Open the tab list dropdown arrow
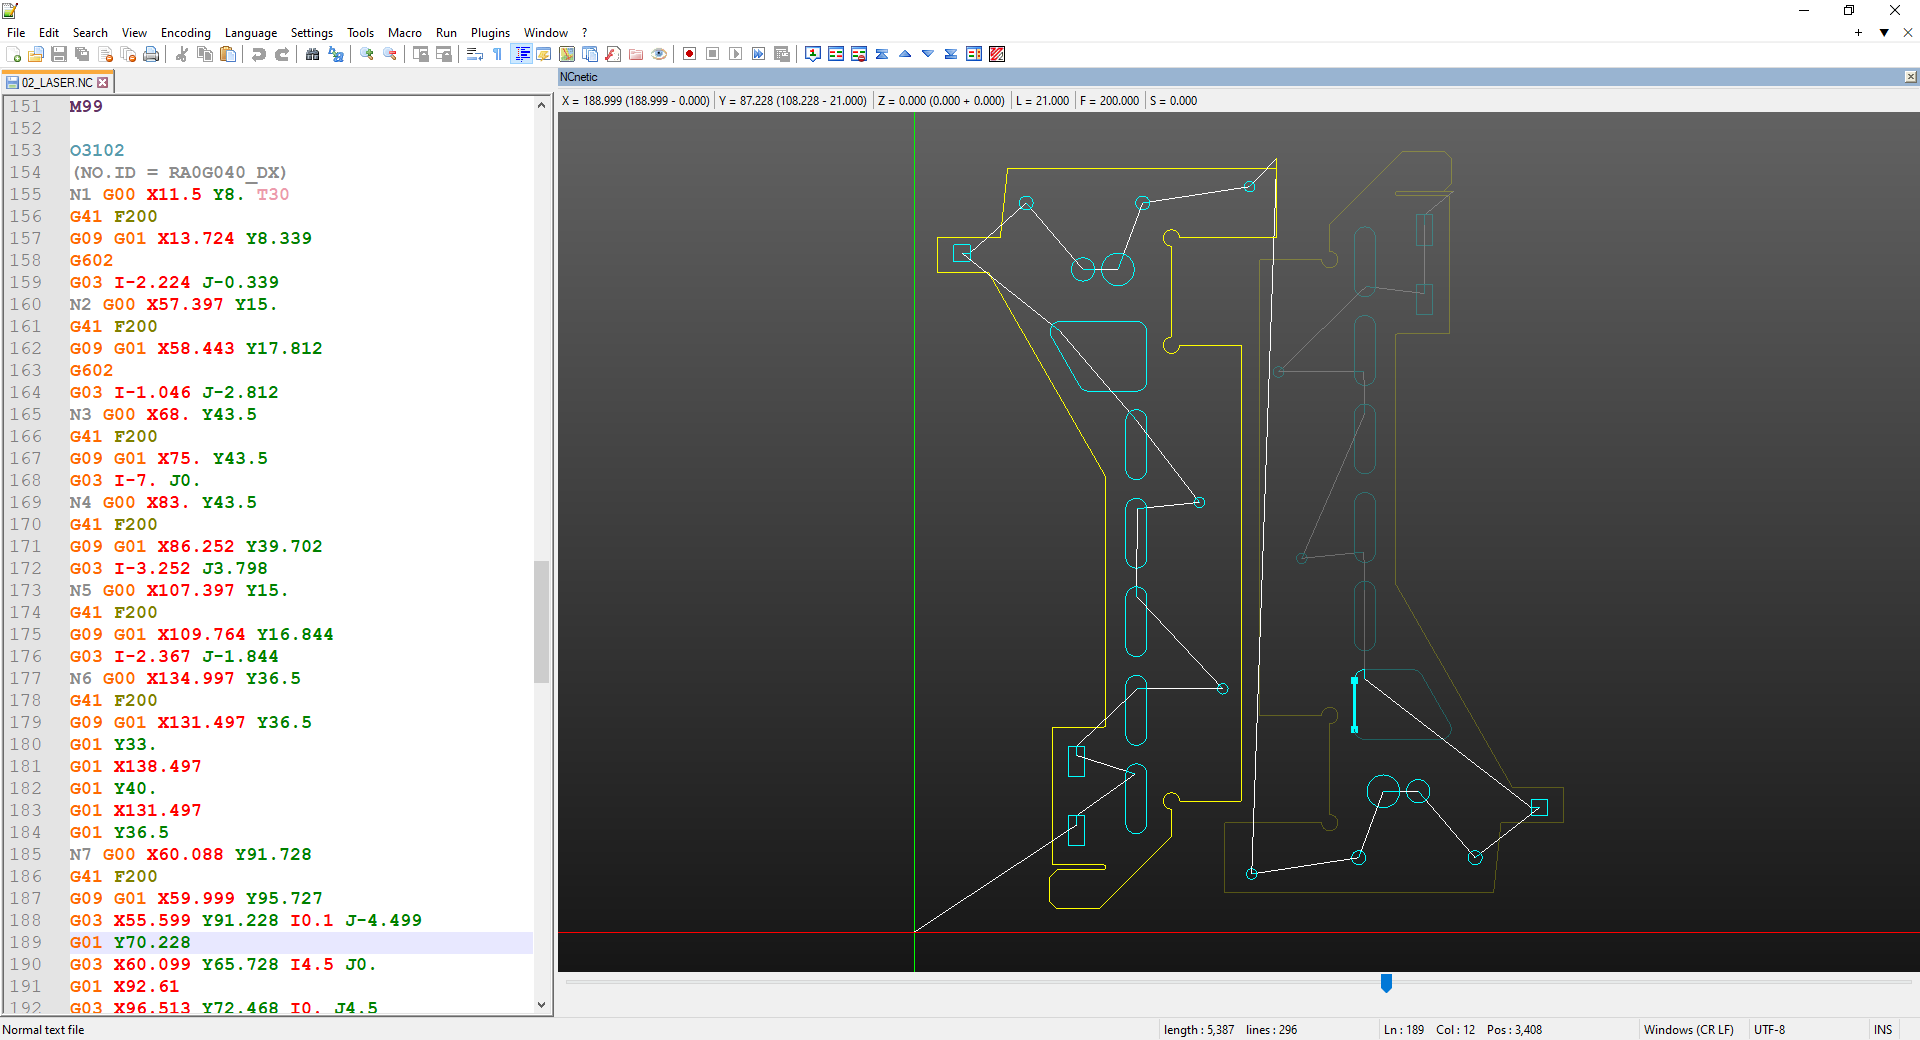Image resolution: width=1920 pixels, height=1040 pixels. click(1884, 33)
